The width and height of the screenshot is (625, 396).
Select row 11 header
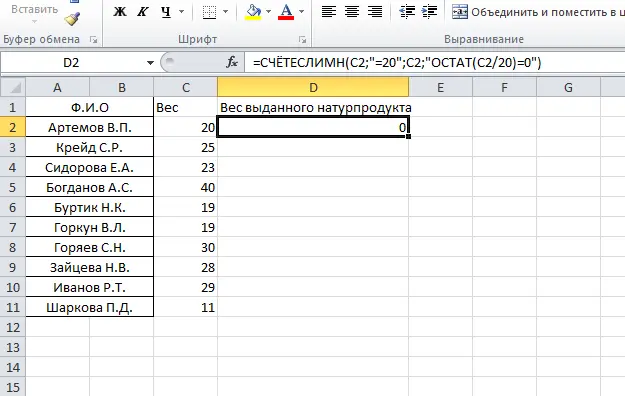pos(13,307)
